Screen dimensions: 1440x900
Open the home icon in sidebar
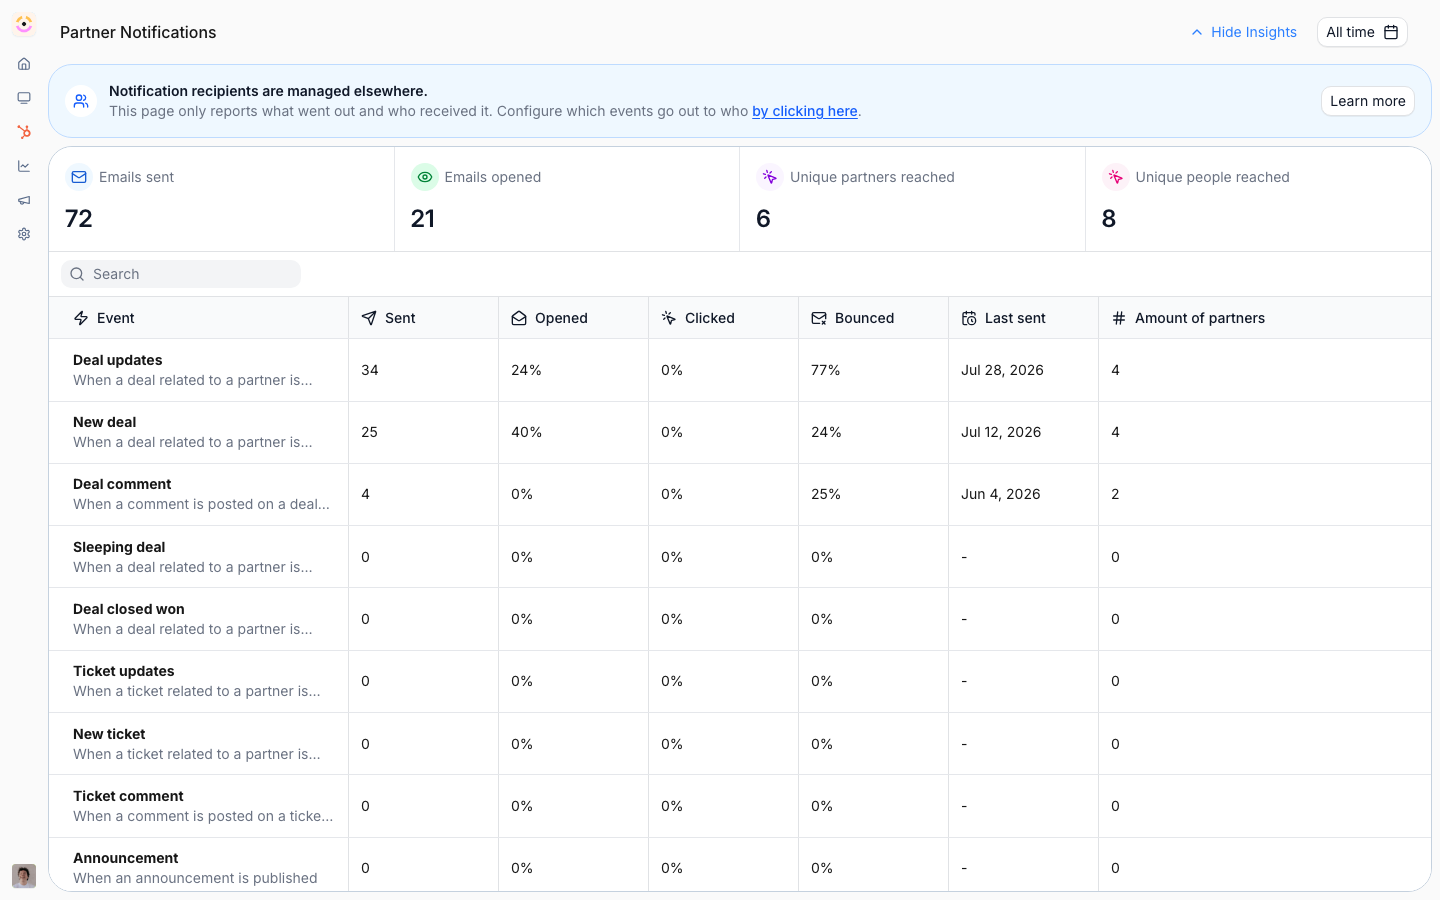(24, 64)
